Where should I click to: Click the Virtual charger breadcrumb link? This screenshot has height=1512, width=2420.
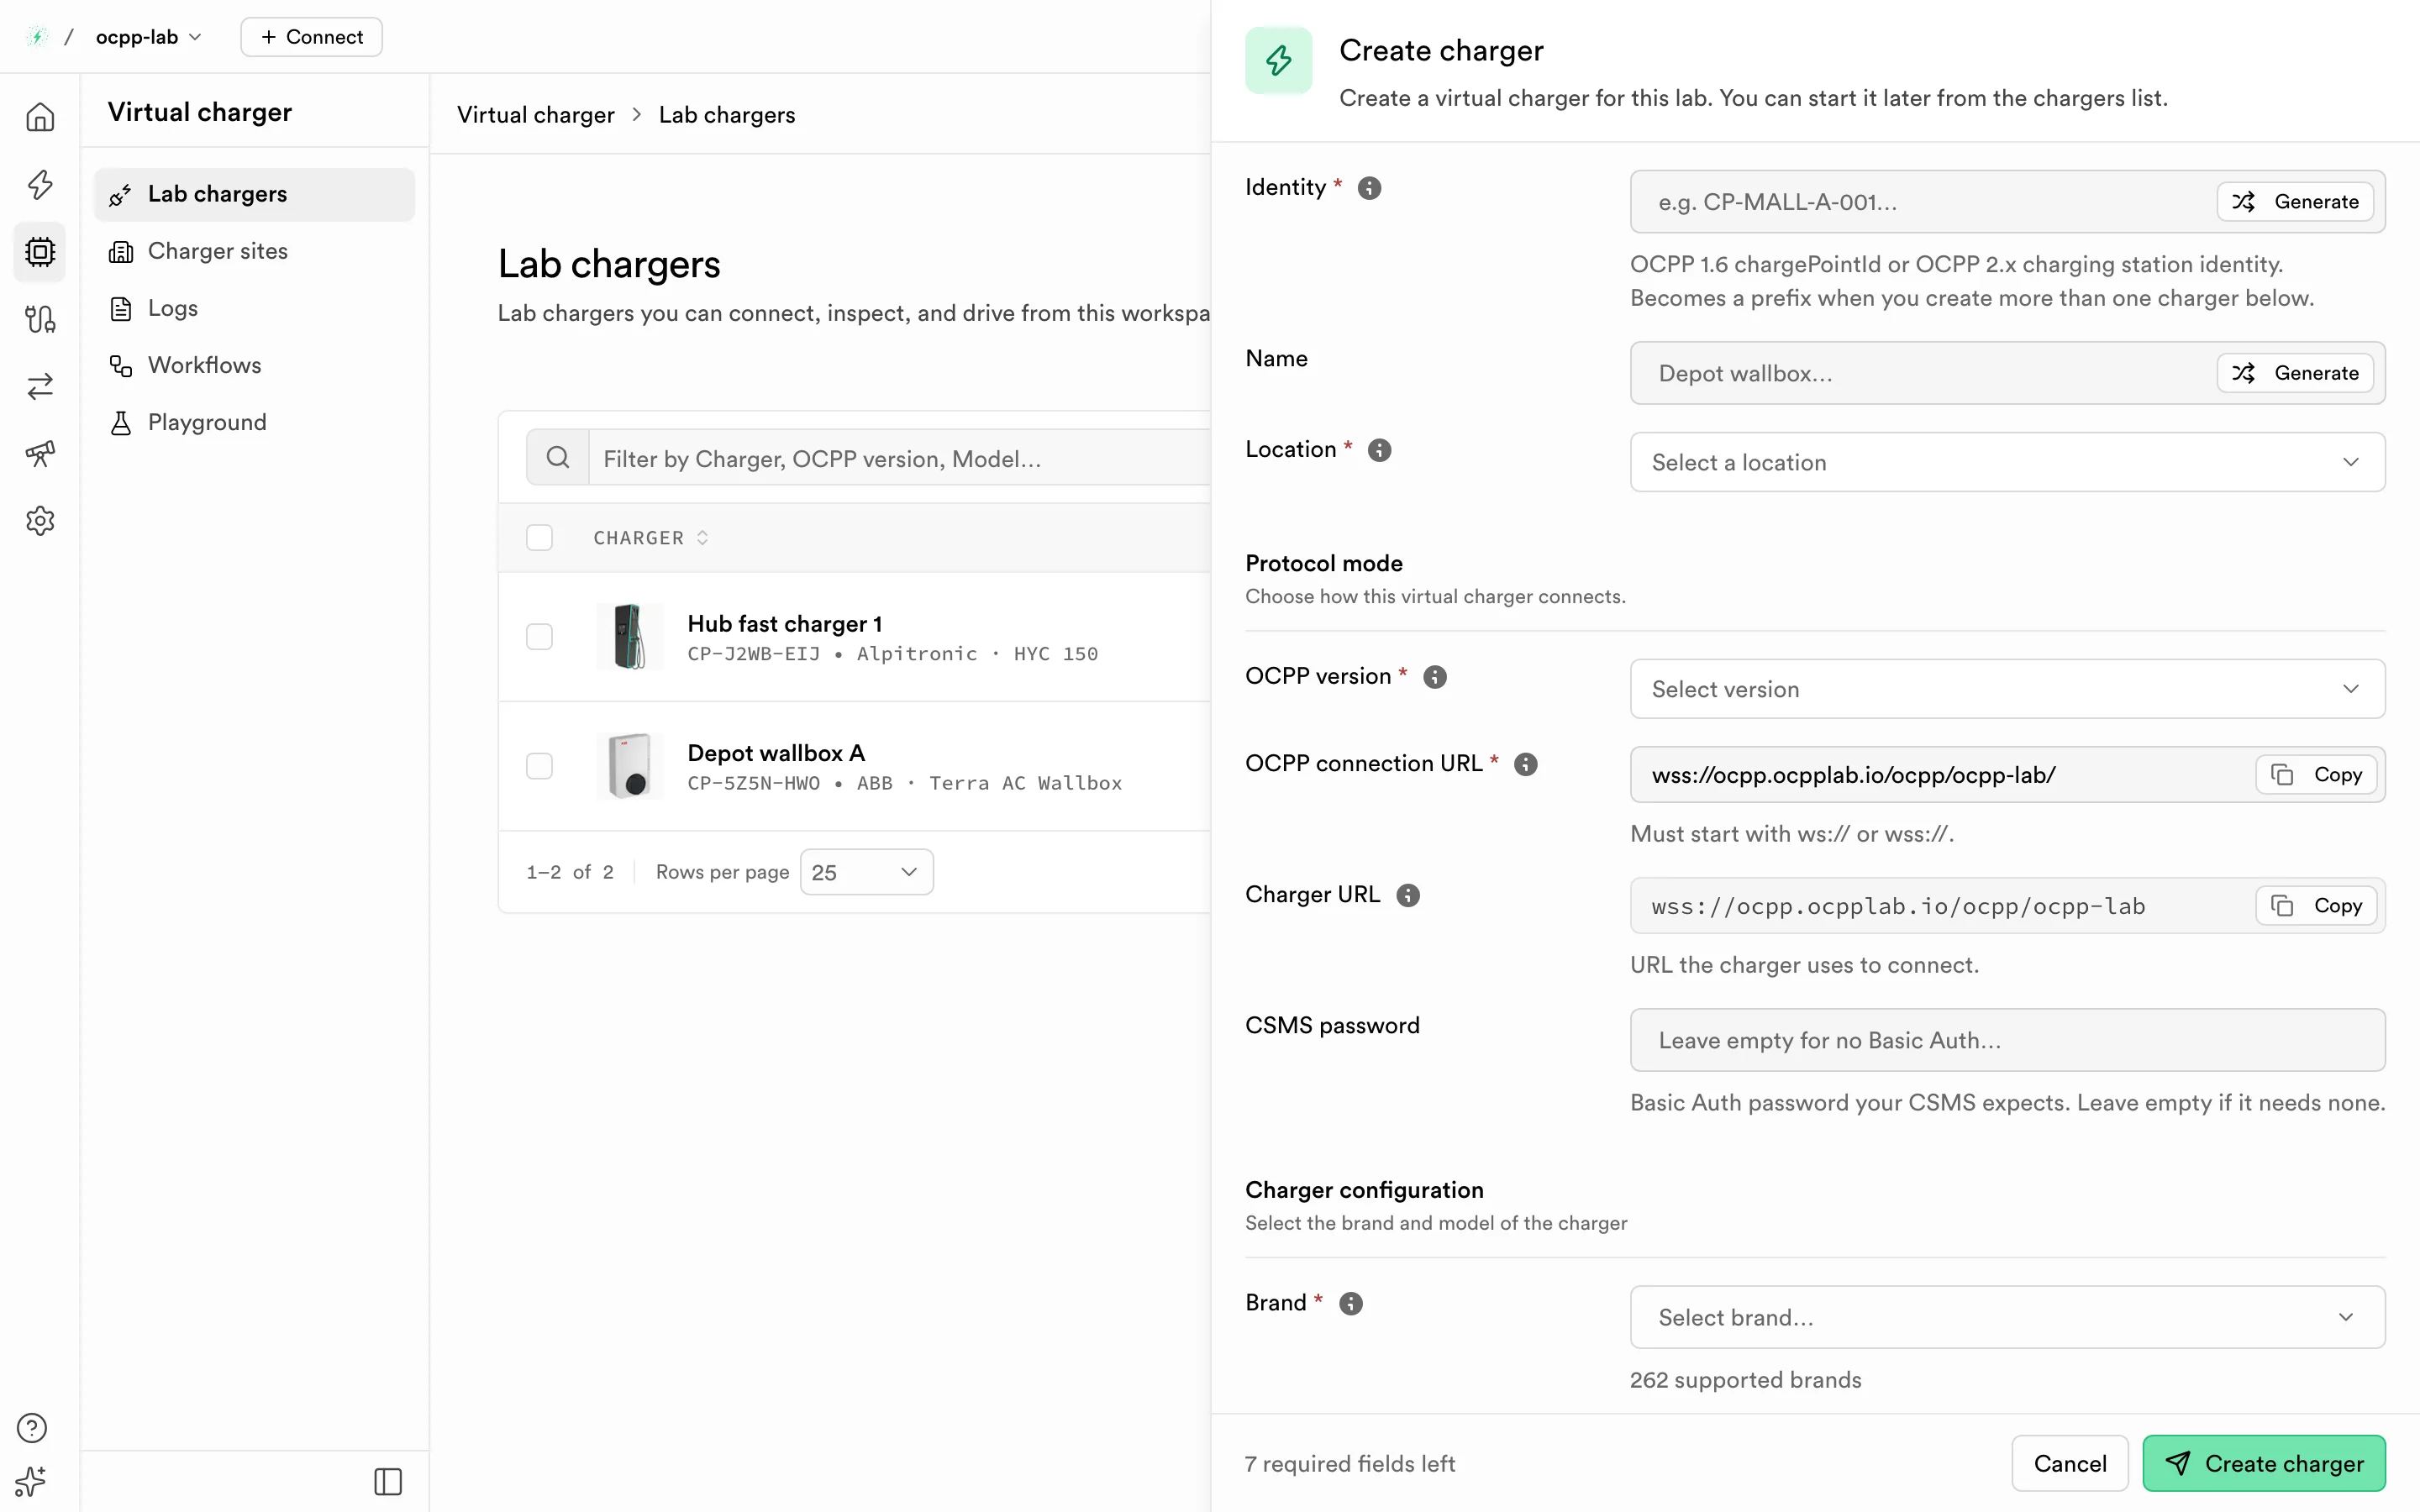(x=536, y=115)
